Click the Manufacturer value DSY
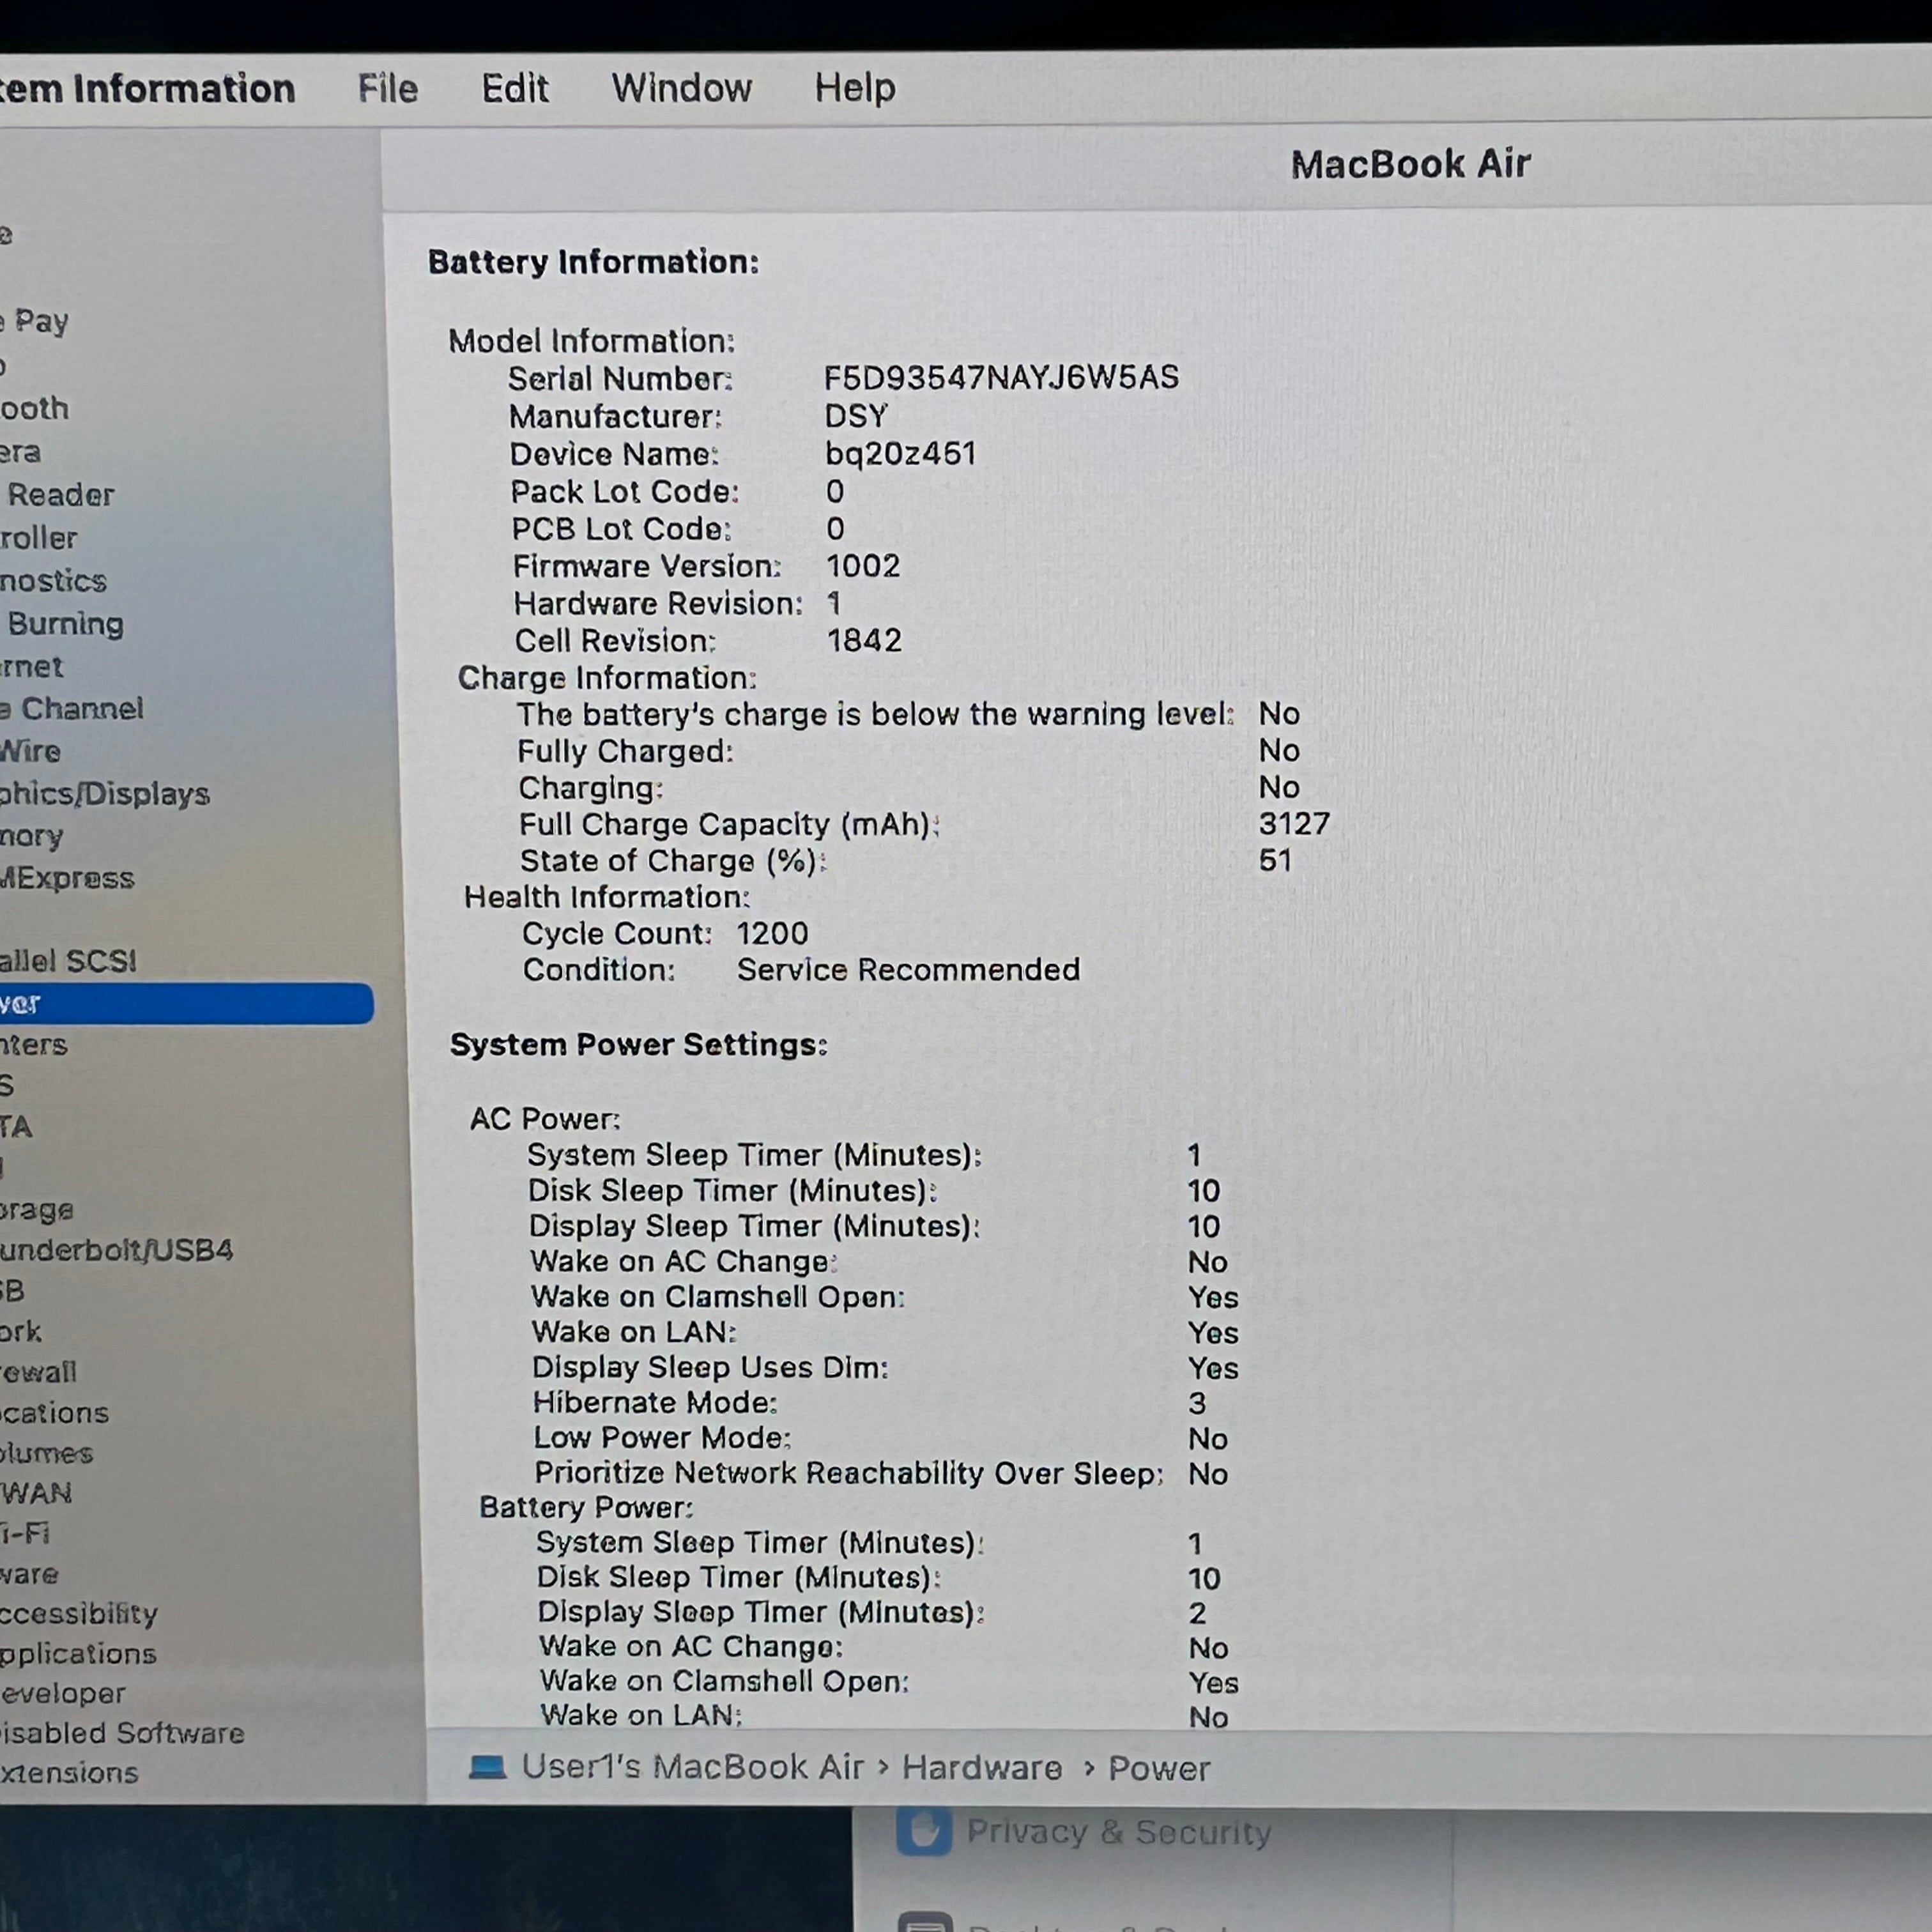The height and width of the screenshot is (1932, 1932). click(x=856, y=415)
